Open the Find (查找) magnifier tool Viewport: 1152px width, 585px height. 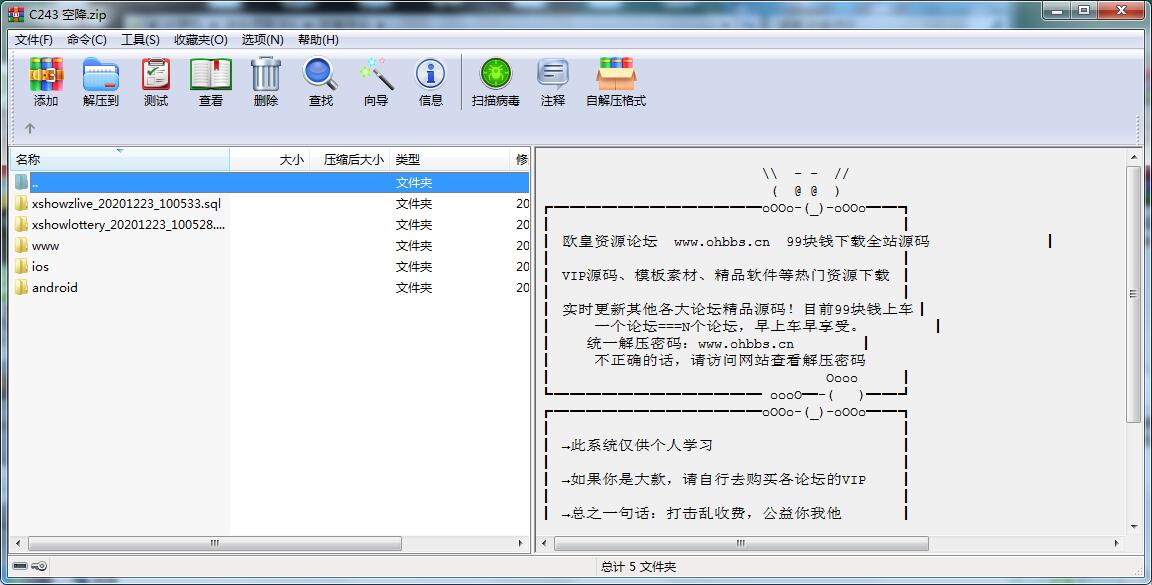[x=321, y=82]
